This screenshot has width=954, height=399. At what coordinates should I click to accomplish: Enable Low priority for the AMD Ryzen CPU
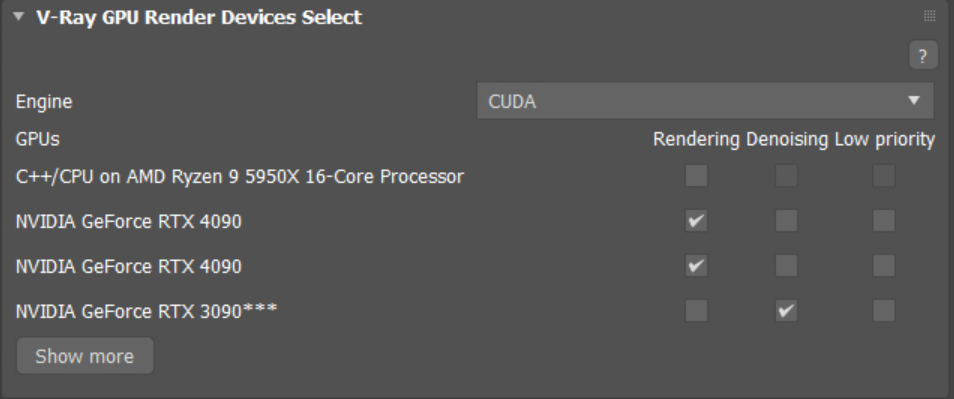point(883,176)
